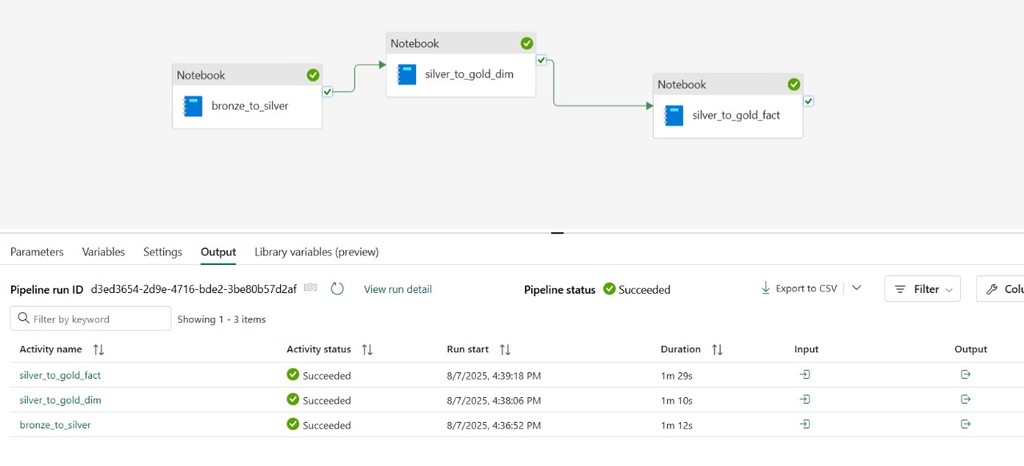Click the silver_to_gold_dim notebook icon
The image size is (1024, 466).
pyautogui.click(x=407, y=74)
